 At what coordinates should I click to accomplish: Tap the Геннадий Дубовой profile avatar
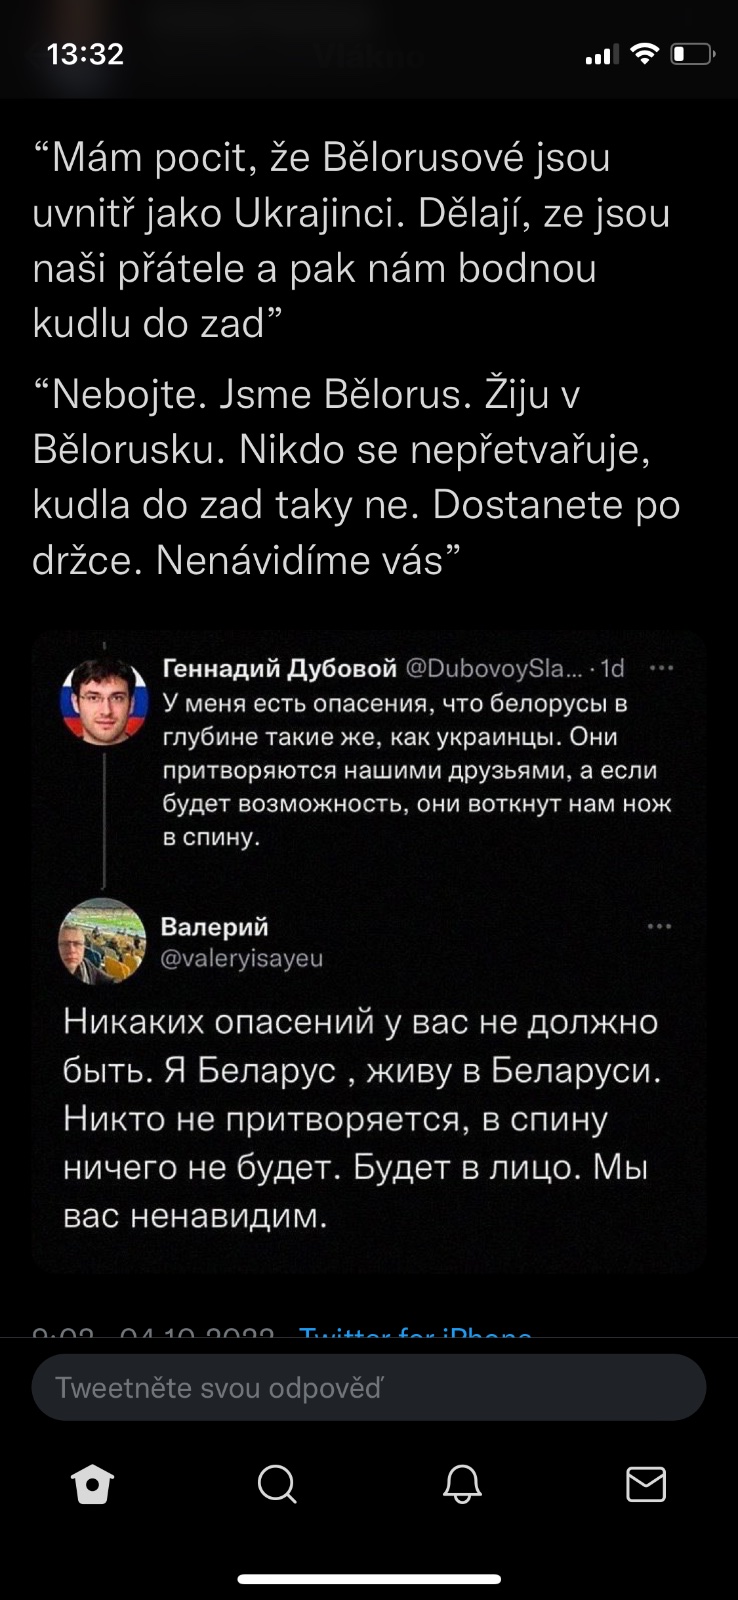tap(104, 700)
